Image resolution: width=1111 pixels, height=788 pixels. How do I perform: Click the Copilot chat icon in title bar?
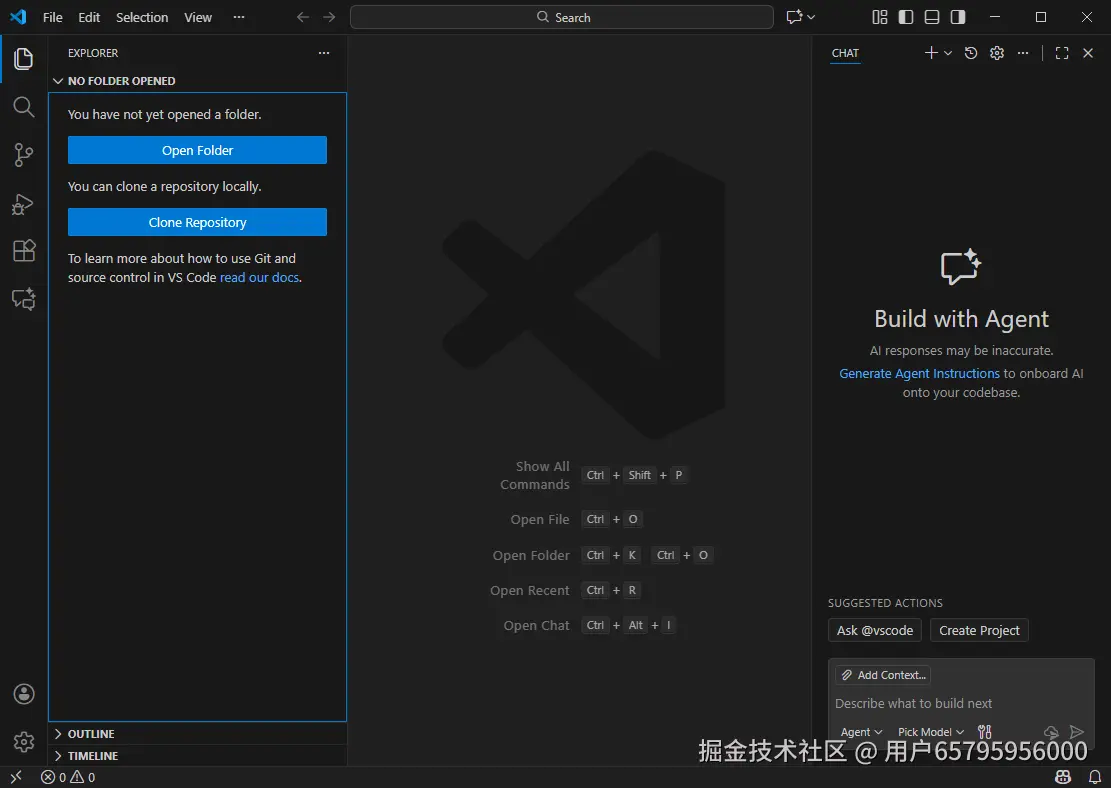[x=794, y=17]
